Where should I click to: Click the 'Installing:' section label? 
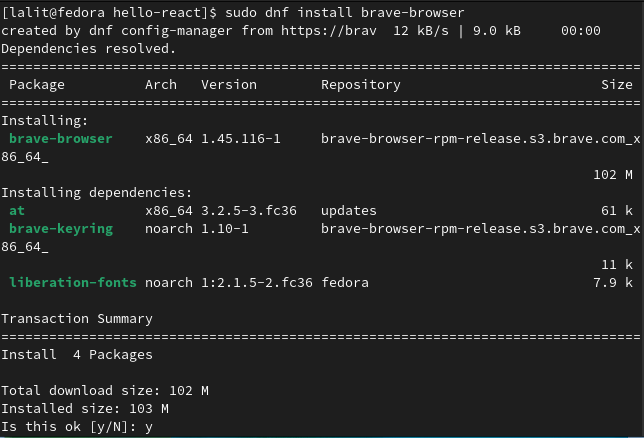pos(45,121)
